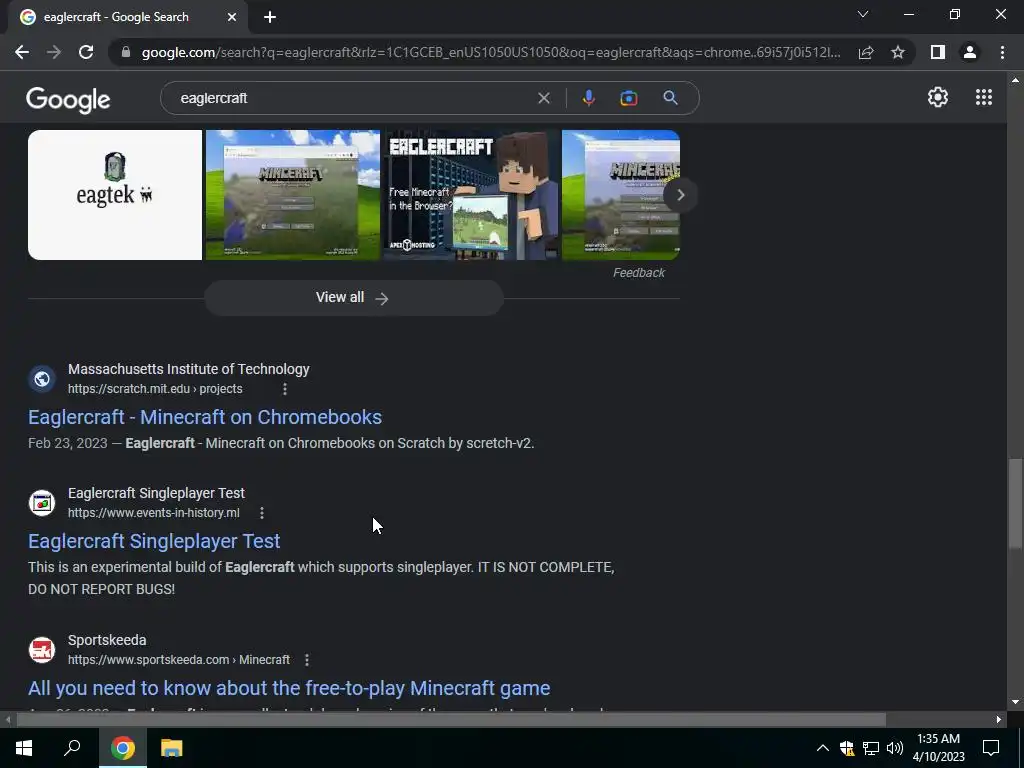Open Google quick settings gear

938,97
